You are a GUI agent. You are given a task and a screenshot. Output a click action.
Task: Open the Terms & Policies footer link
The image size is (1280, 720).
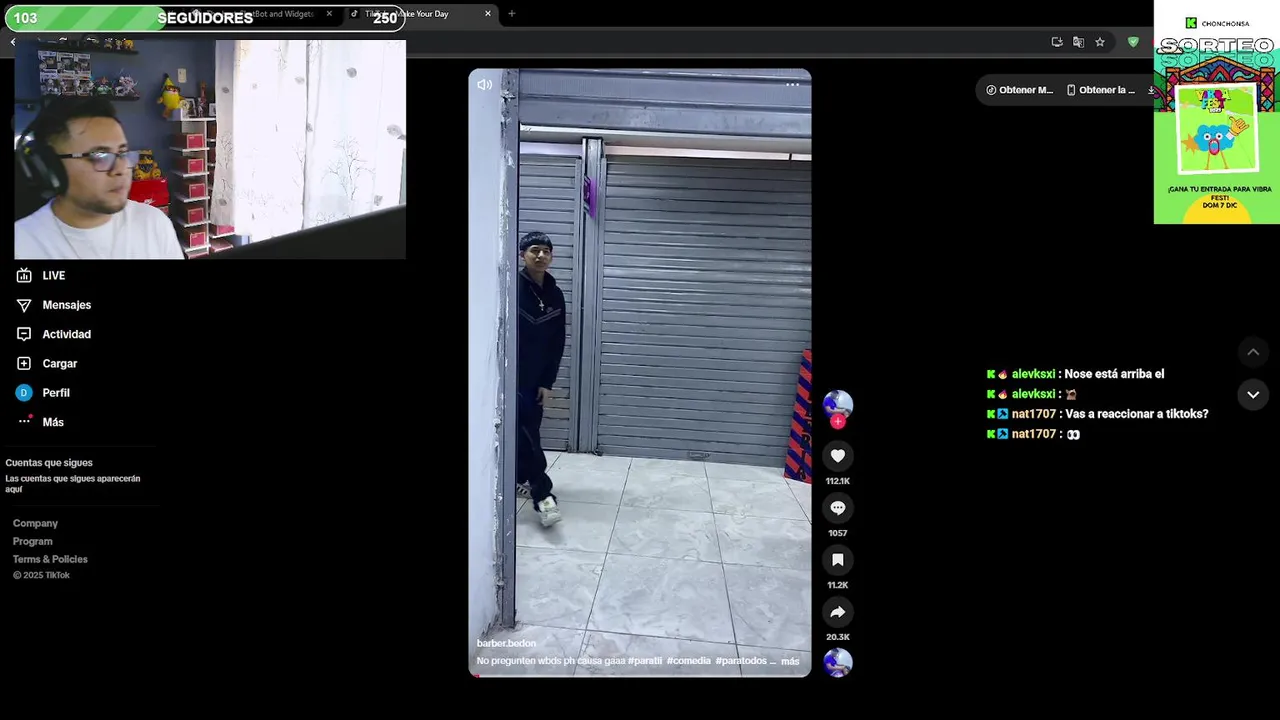pyautogui.click(x=50, y=560)
